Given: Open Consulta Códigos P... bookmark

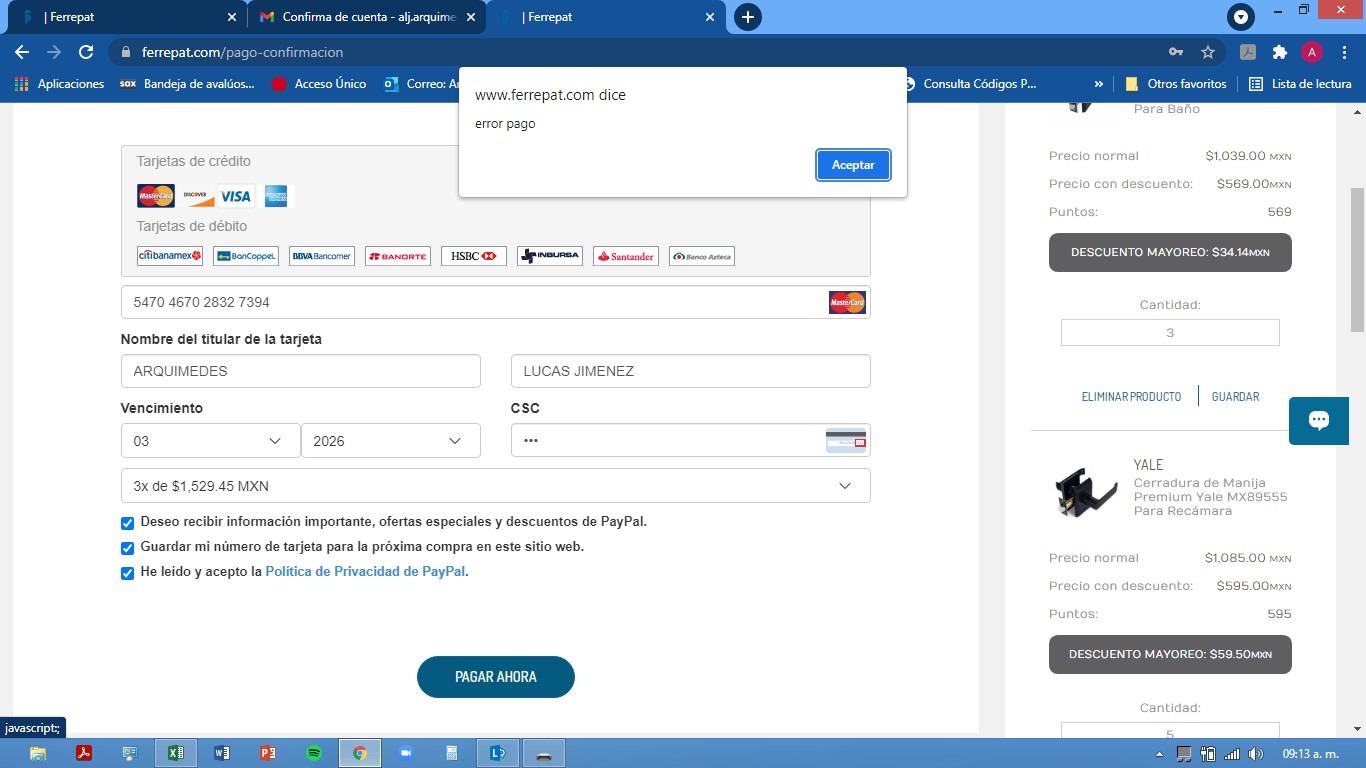Looking at the screenshot, I should (969, 84).
